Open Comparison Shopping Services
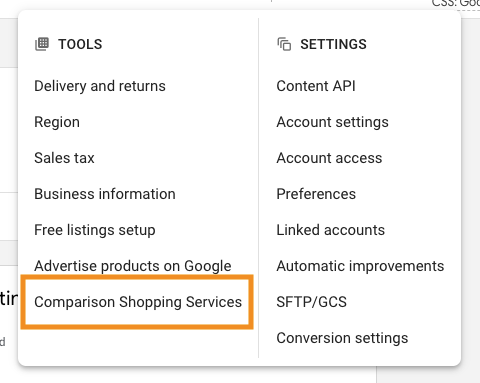The height and width of the screenshot is (383, 480). point(138,302)
